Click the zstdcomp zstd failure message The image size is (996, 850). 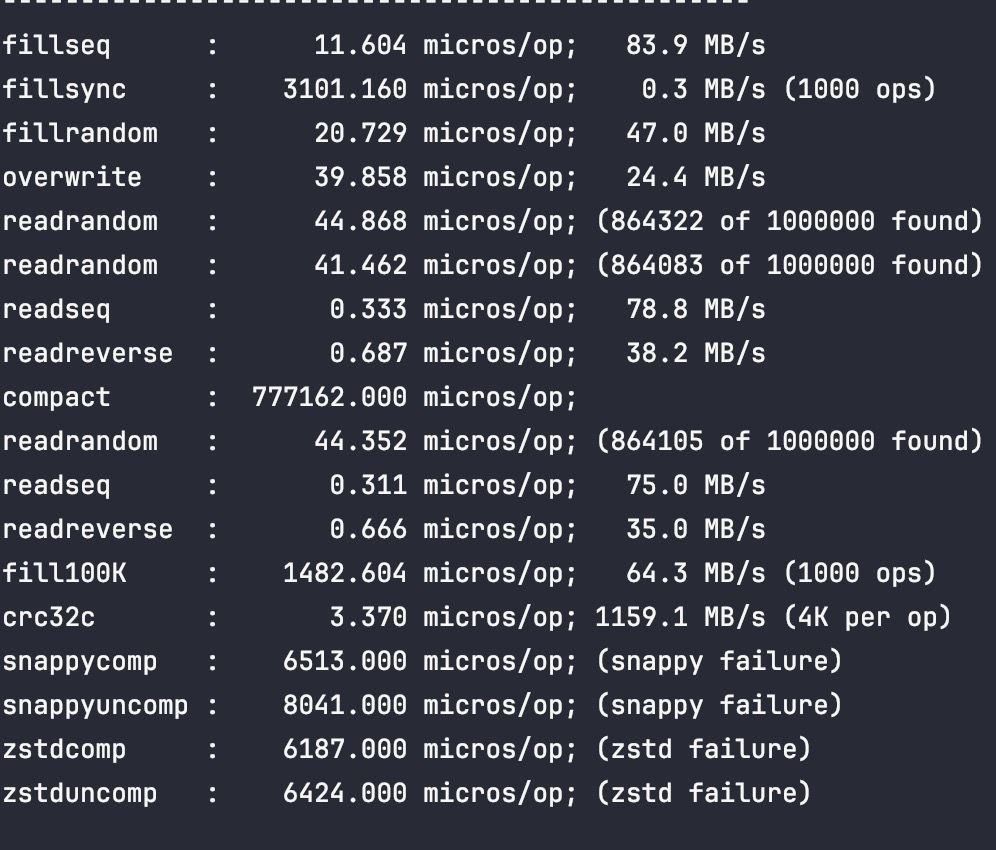tap(704, 750)
